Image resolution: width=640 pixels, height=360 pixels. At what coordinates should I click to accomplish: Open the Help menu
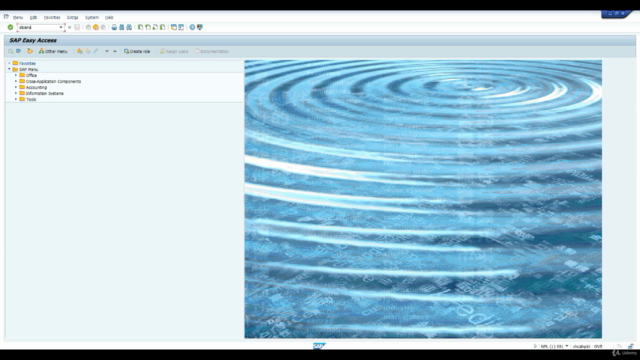109,18
